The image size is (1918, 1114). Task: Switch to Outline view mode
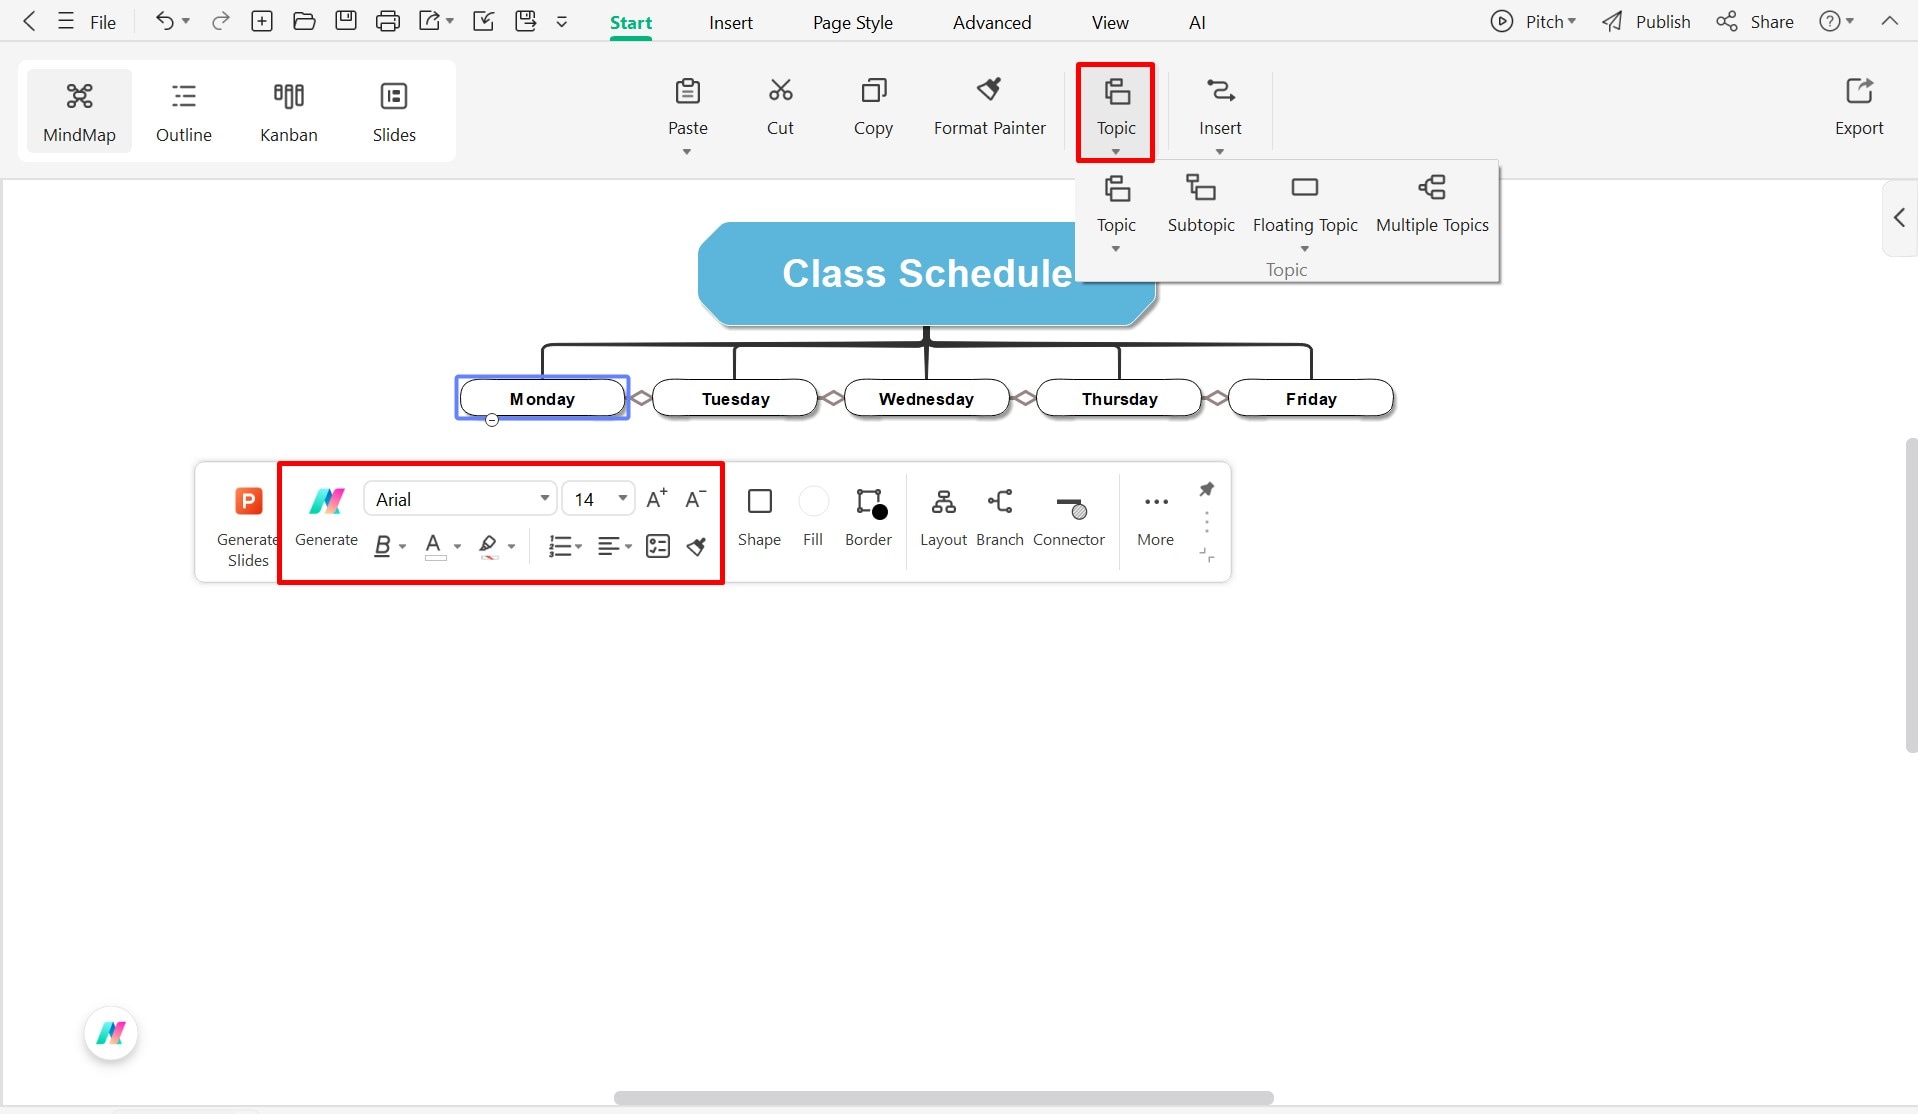point(184,111)
